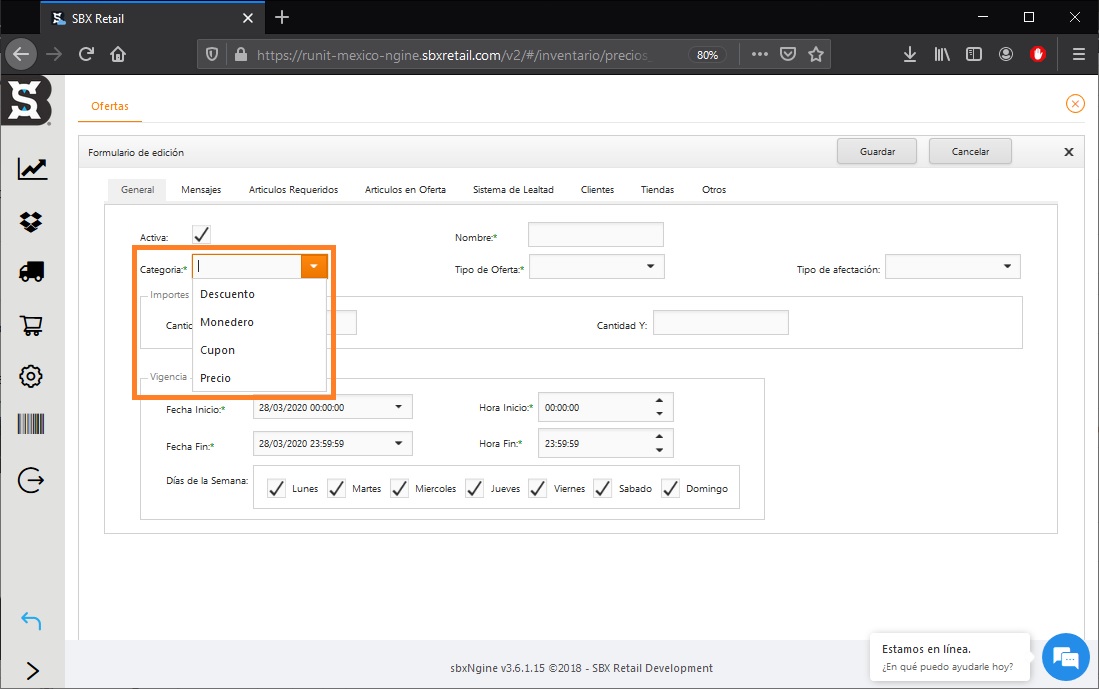Switch to the Tiendas tab
The height and width of the screenshot is (689, 1099).
click(x=657, y=190)
